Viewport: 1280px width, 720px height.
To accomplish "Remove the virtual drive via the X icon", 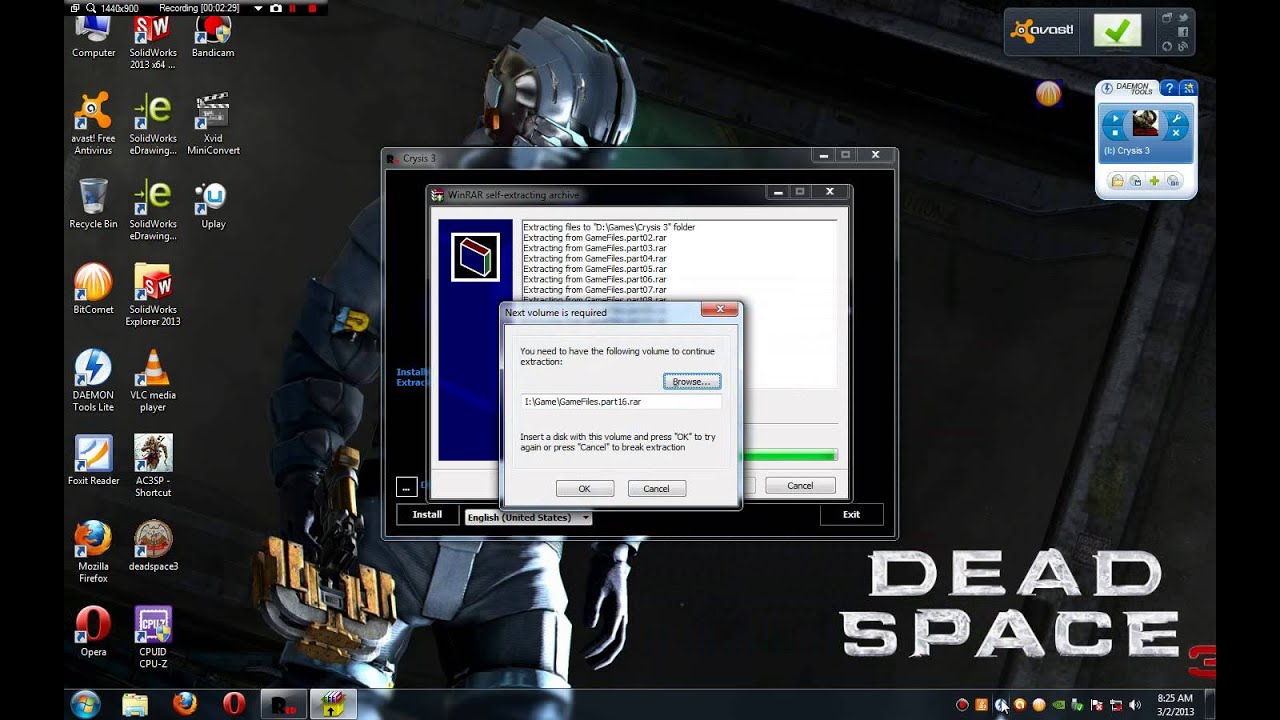I will tap(1176, 132).
